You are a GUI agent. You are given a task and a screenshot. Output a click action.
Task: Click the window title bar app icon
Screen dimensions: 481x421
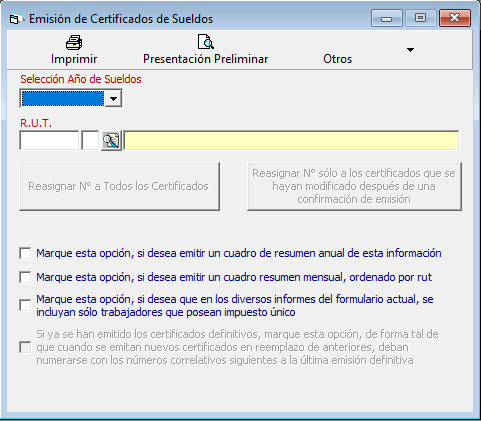pyautogui.click(x=16, y=19)
